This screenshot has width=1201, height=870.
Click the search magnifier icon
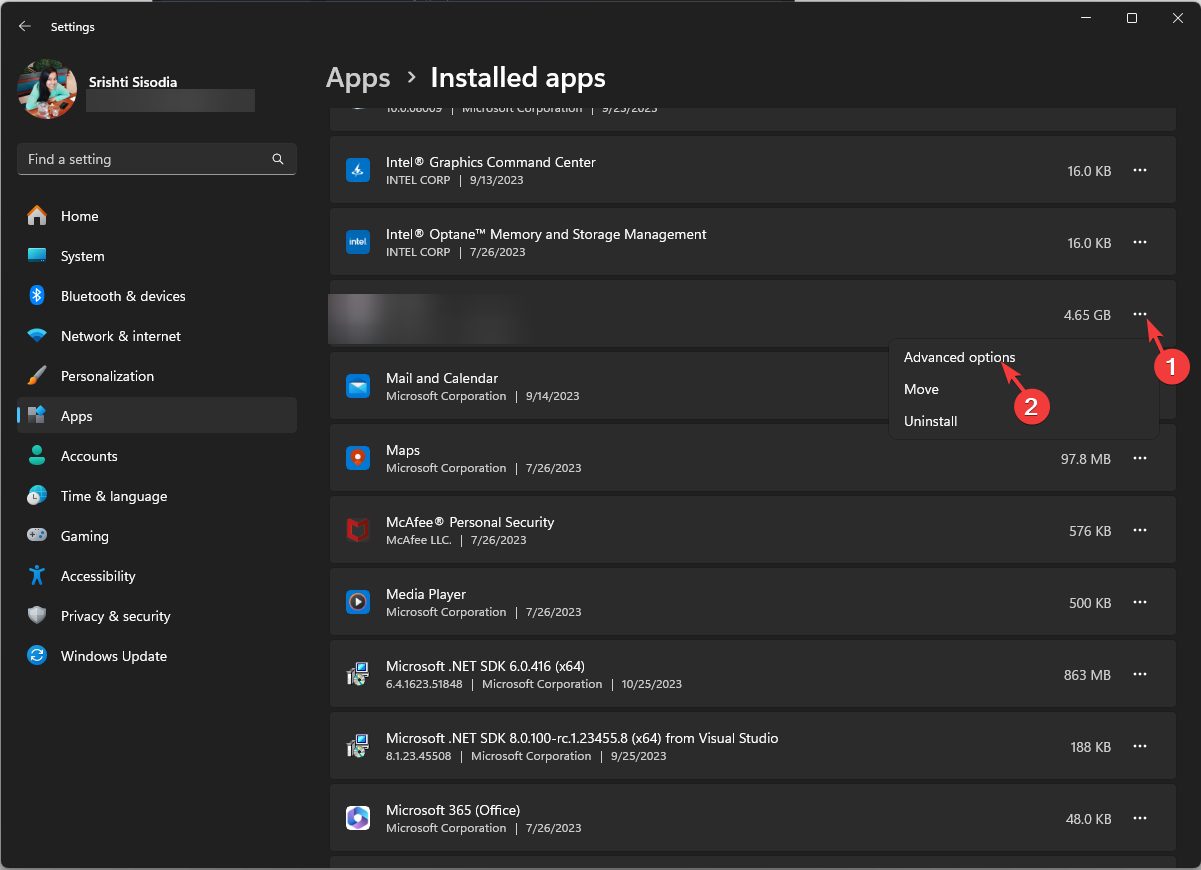(x=278, y=159)
